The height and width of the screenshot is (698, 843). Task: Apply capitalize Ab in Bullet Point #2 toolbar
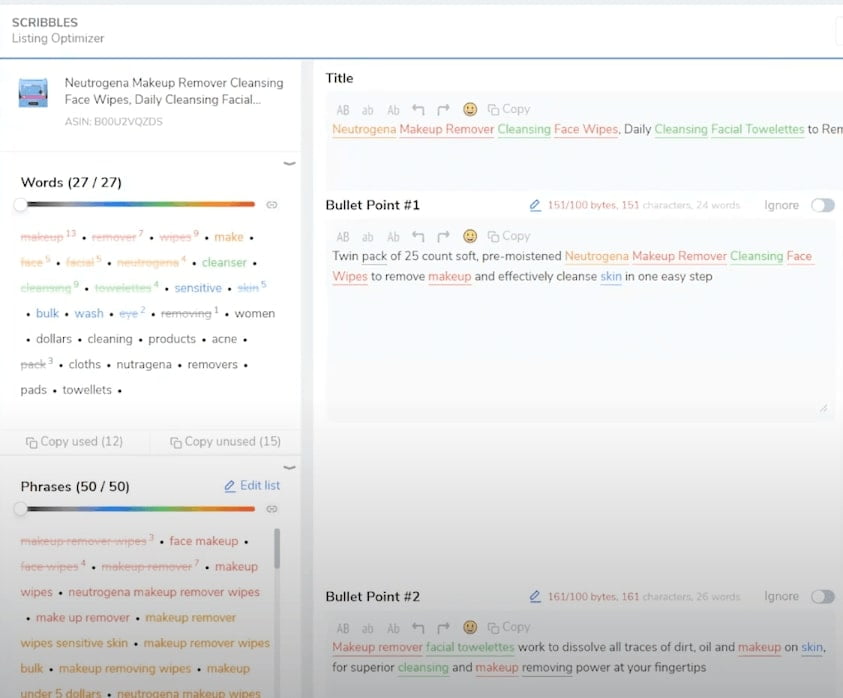(394, 629)
